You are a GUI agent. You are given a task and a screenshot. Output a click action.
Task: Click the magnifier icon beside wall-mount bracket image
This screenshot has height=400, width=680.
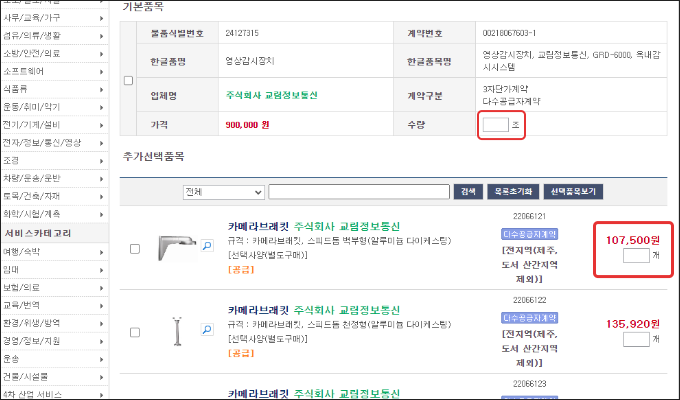tap(207, 243)
